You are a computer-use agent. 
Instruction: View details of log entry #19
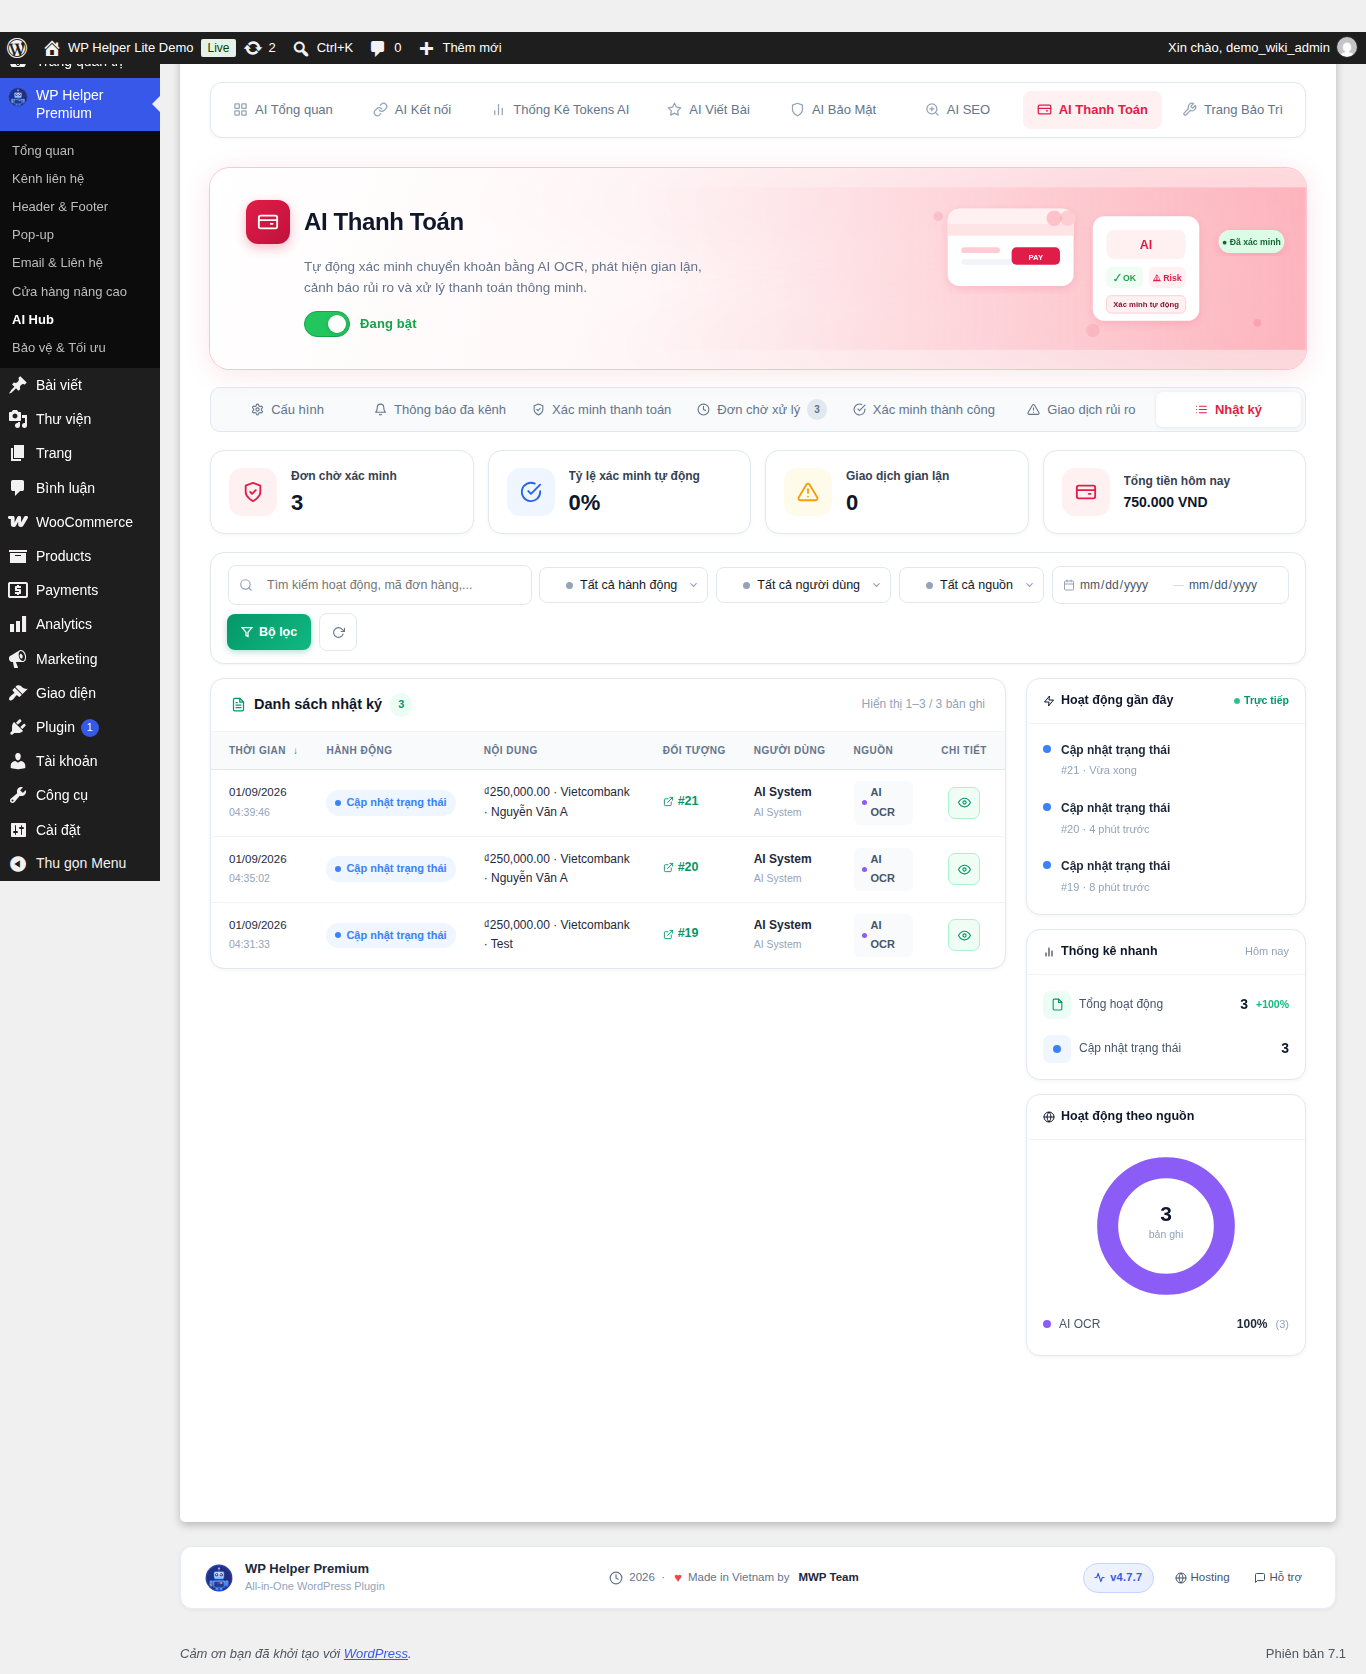coord(964,935)
